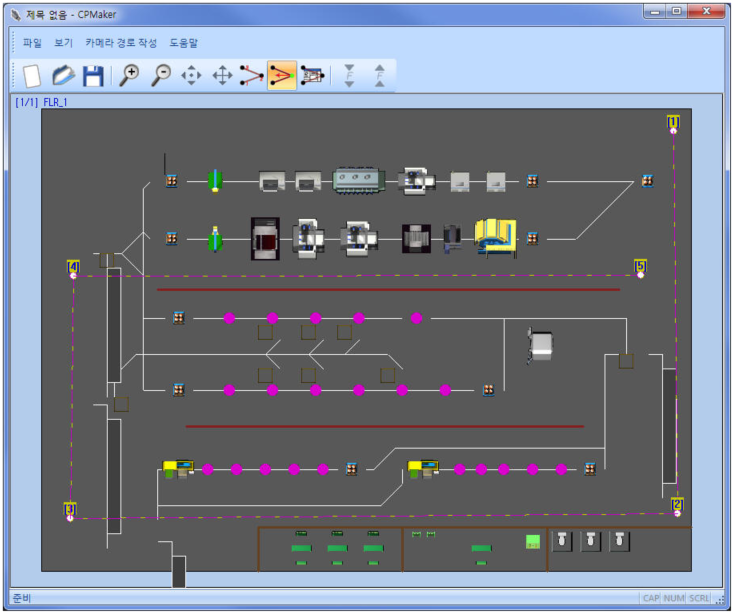Select the black-node path drawing tool

252,76
